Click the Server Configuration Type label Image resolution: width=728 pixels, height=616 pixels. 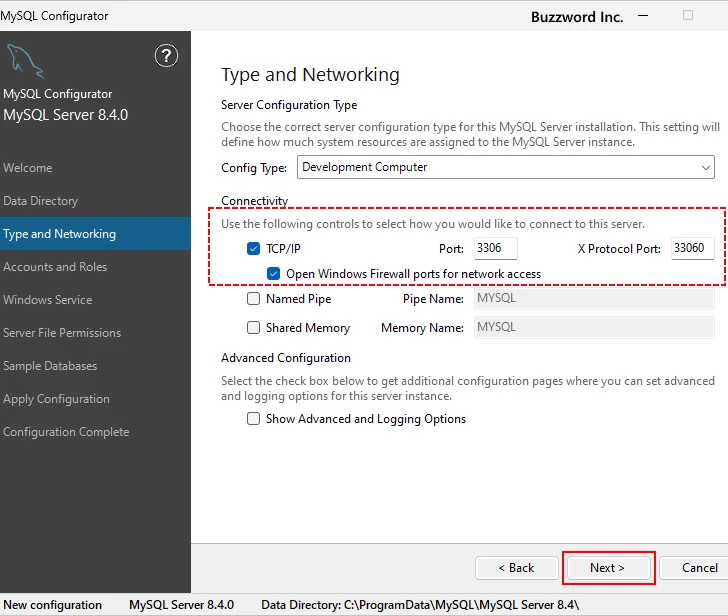pos(289,105)
